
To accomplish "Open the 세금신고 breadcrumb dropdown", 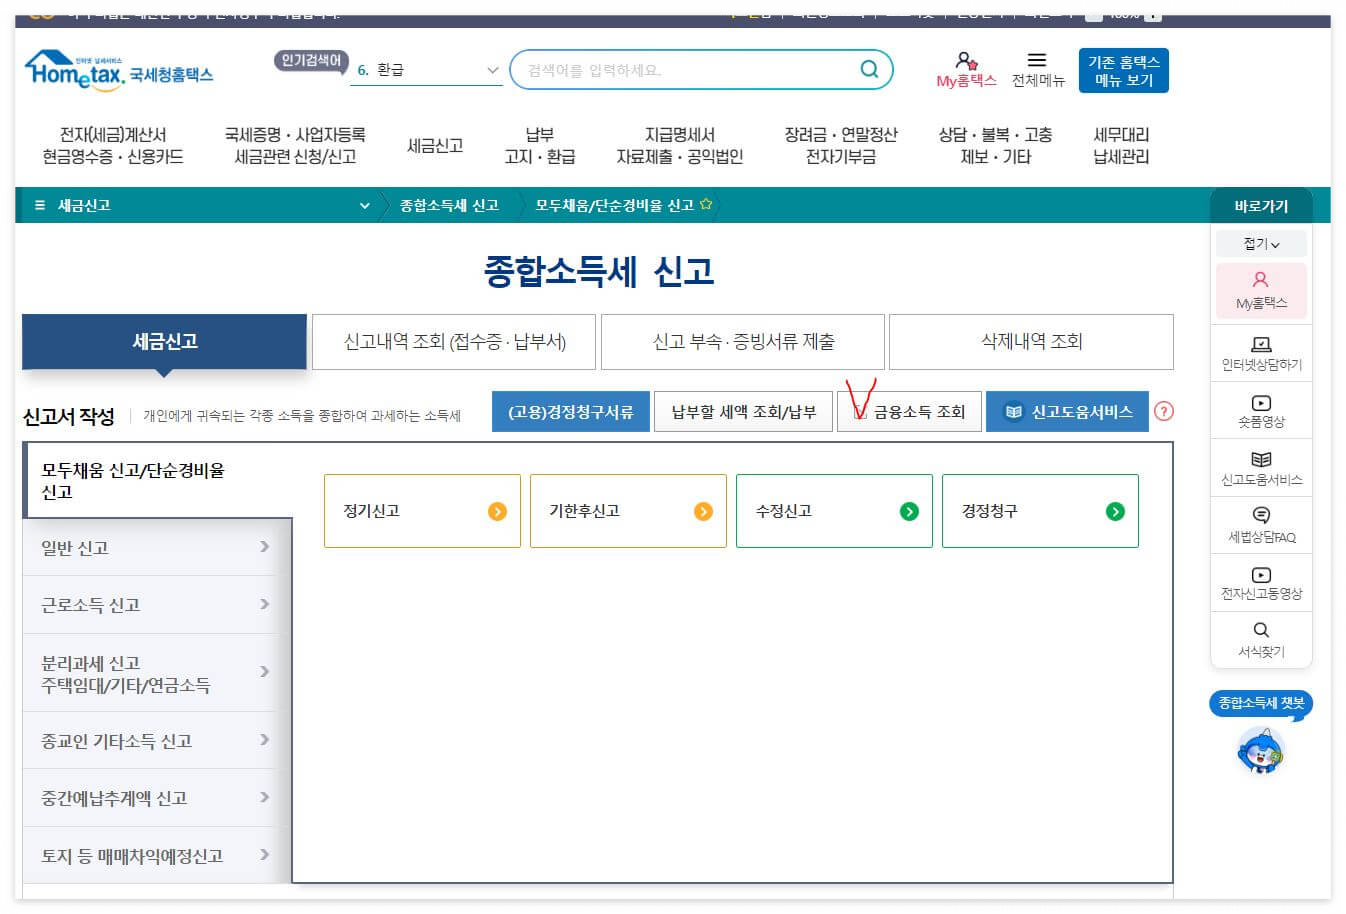I will 363,204.
